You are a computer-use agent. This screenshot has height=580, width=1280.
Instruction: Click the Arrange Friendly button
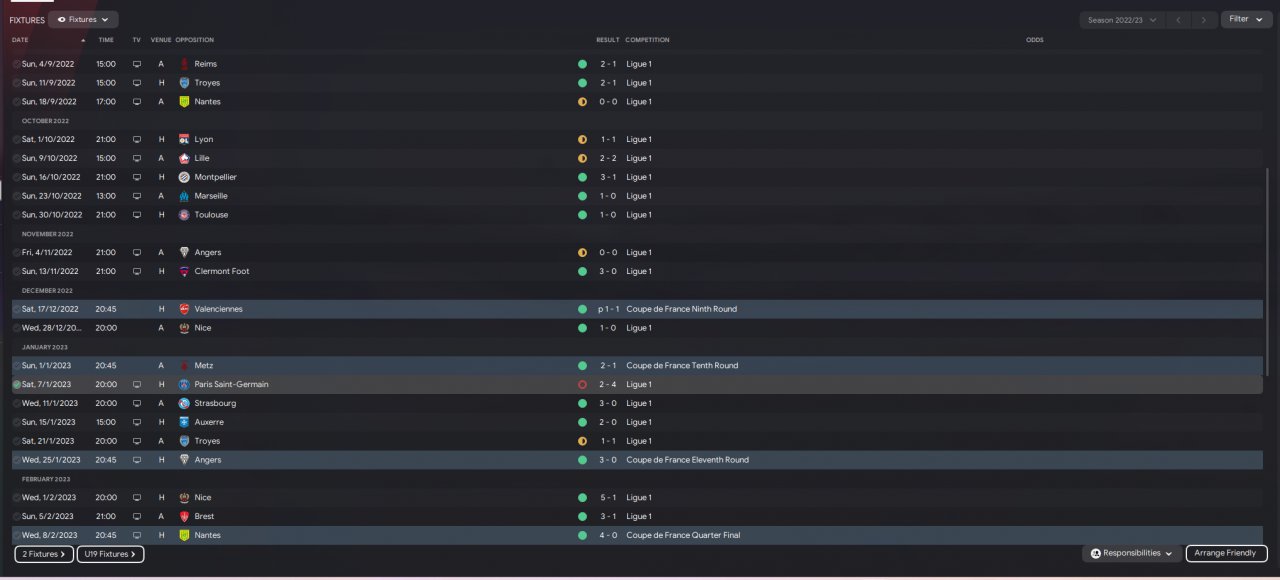pos(1226,553)
